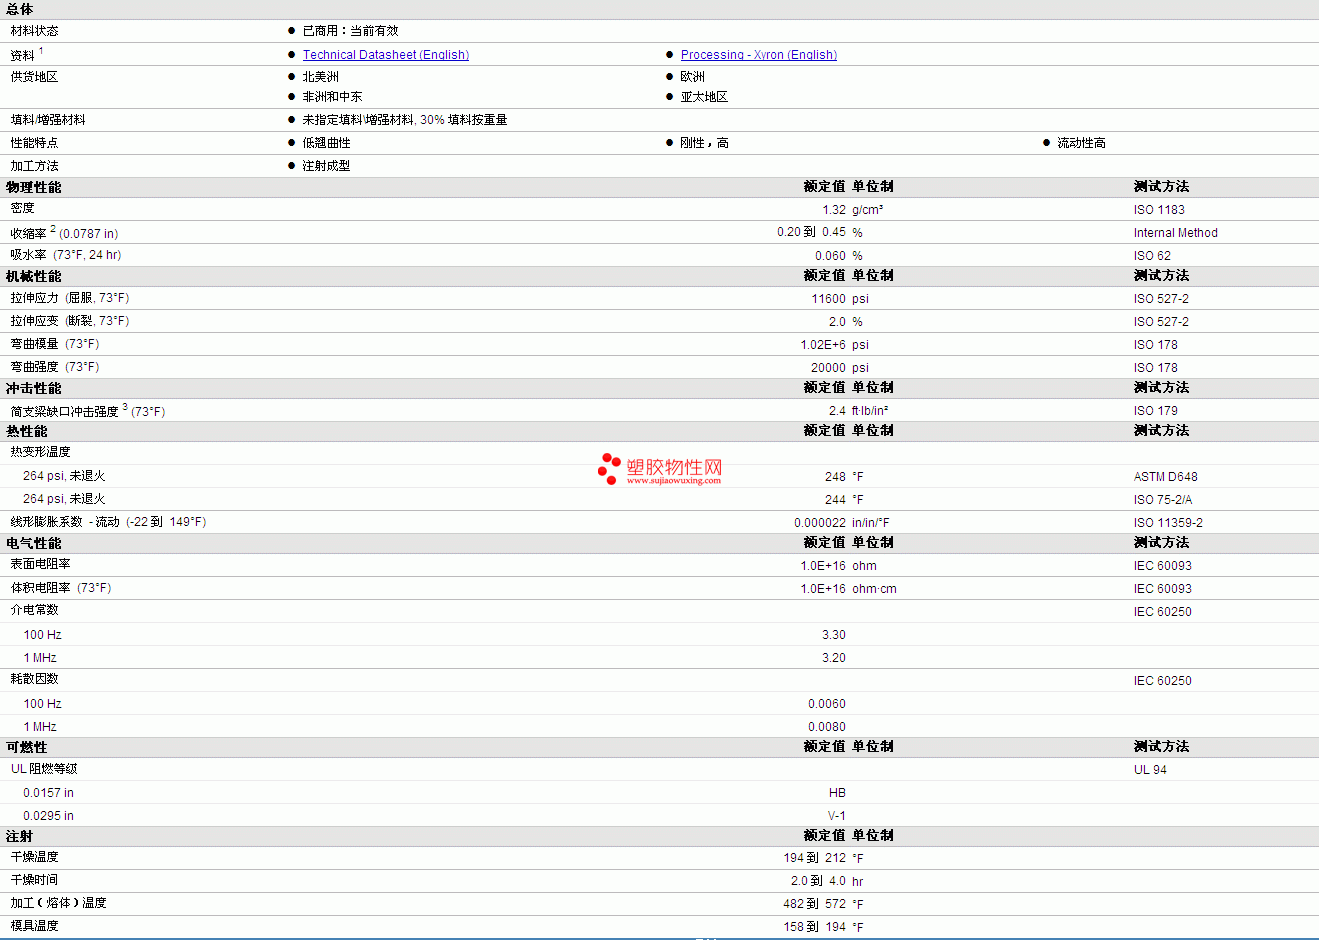Select the flame rating HB
This screenshot has width=1319, height=940.
837,793
